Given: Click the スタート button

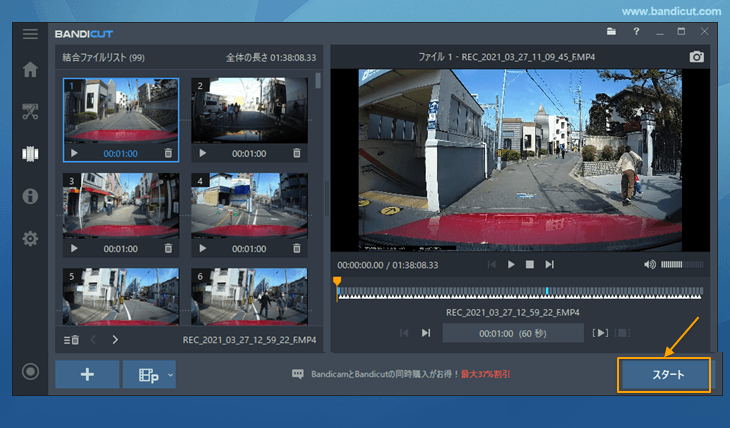Looking at the screenshot, I should click(x=664, y=374).
